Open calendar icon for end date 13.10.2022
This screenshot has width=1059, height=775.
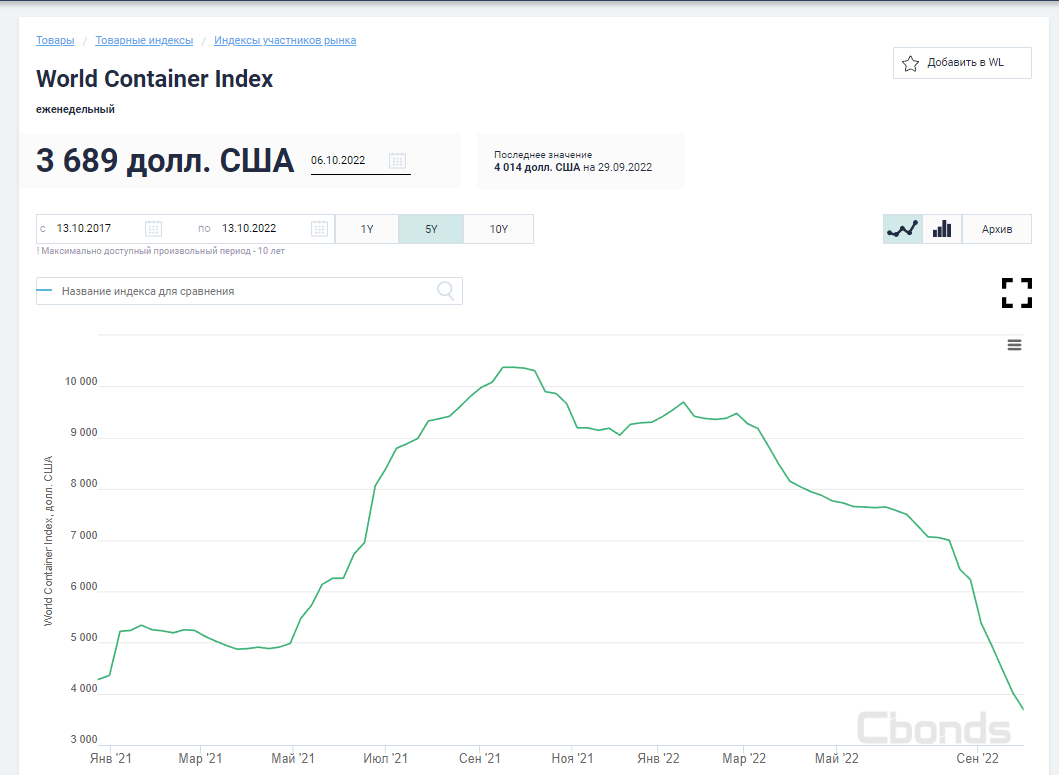(x=319, y=229)
